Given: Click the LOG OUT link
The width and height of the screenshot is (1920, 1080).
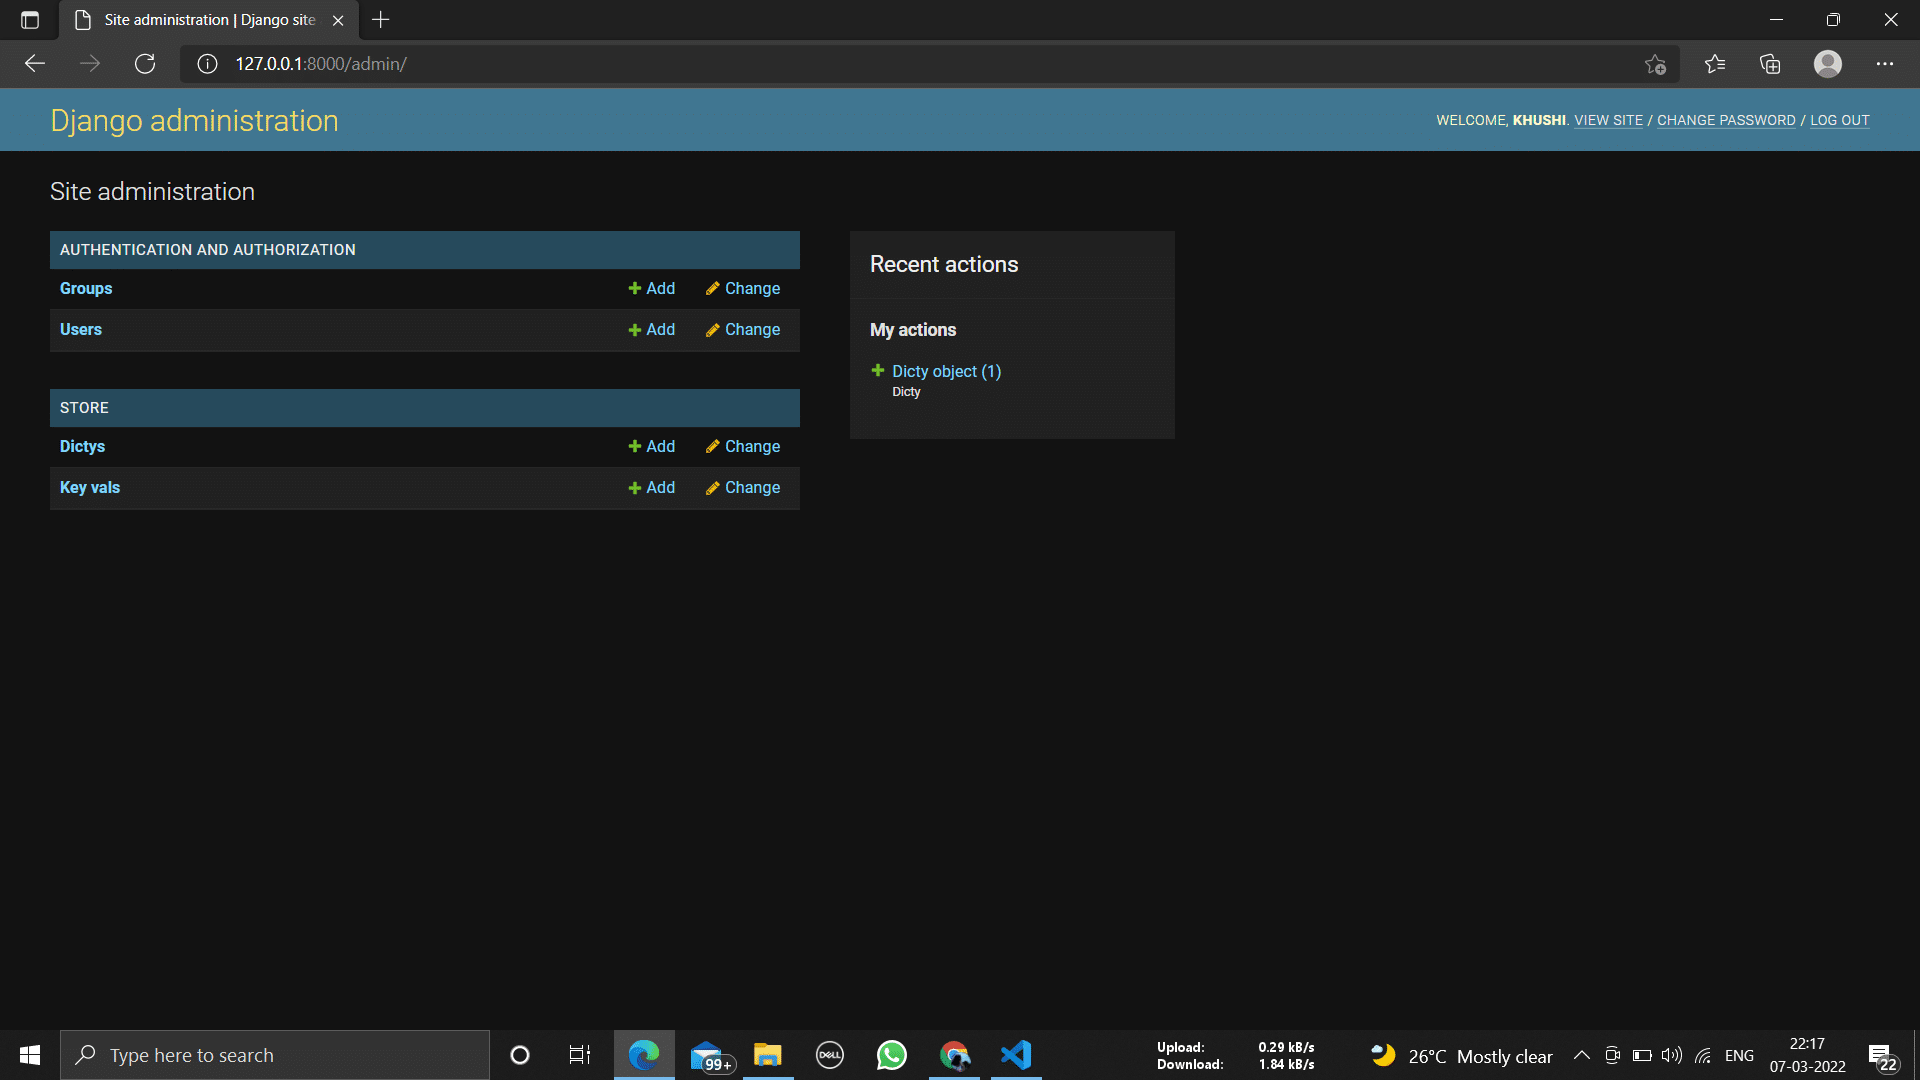Looking at the screenshot, I should [1839, 120].
